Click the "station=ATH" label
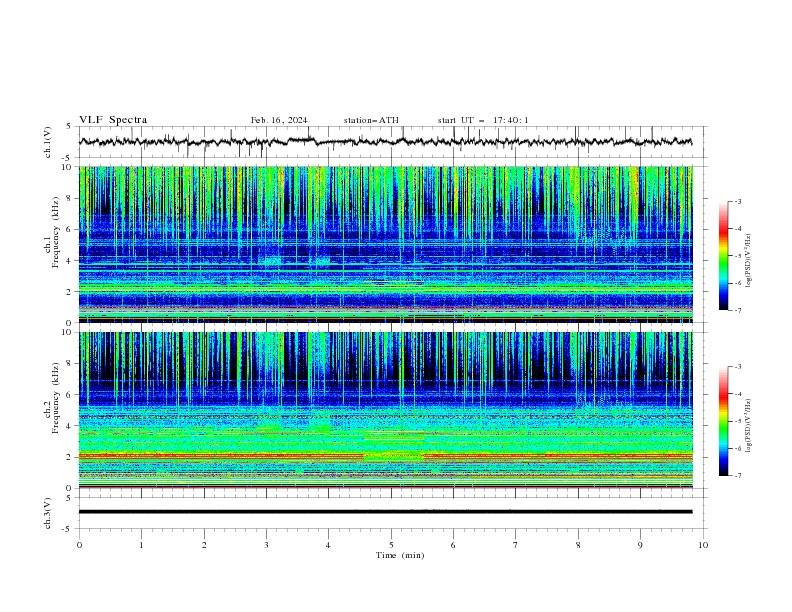The image size is (792, 612). pyautogui.click(x=371, y=120)
